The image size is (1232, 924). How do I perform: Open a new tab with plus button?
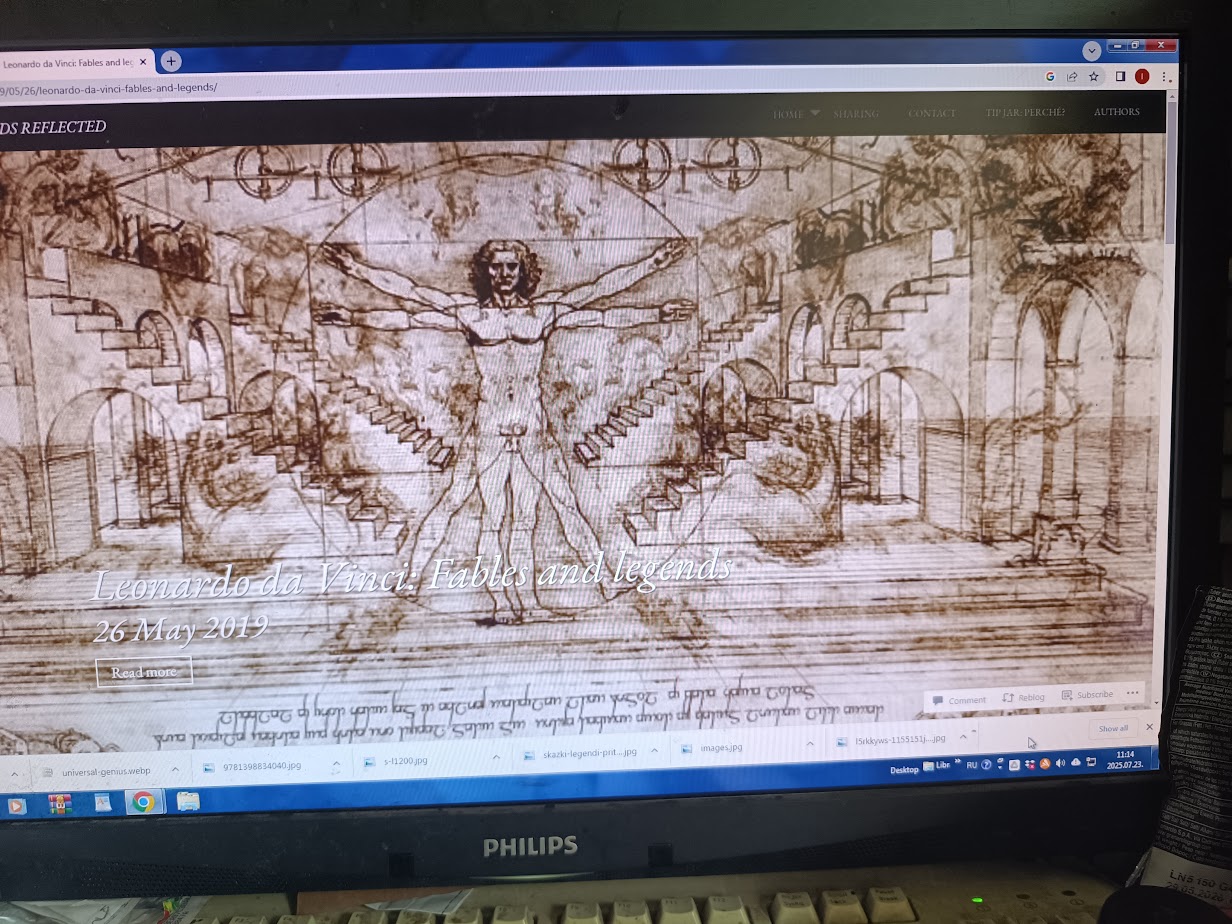tap(171, 61)
